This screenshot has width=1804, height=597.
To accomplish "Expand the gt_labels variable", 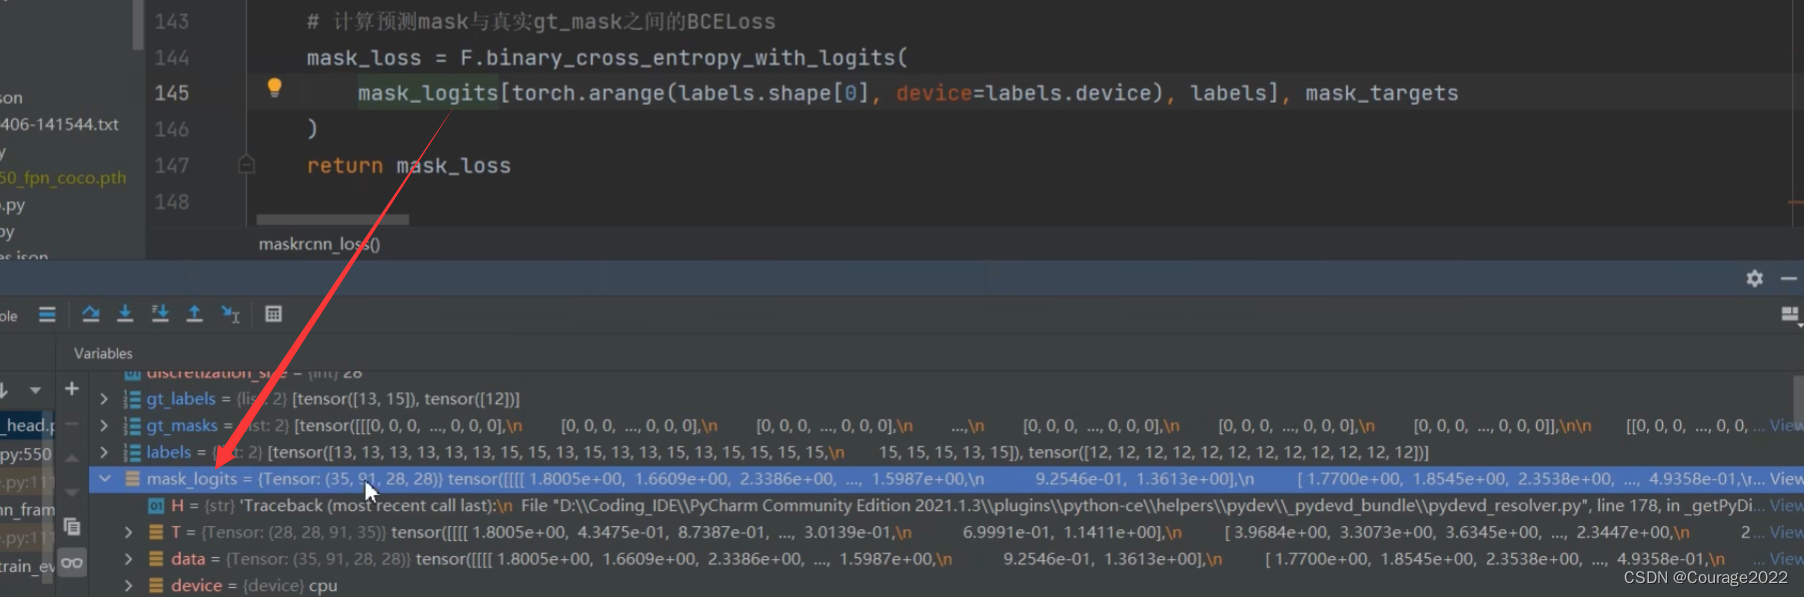I will [x=104, y=398].
